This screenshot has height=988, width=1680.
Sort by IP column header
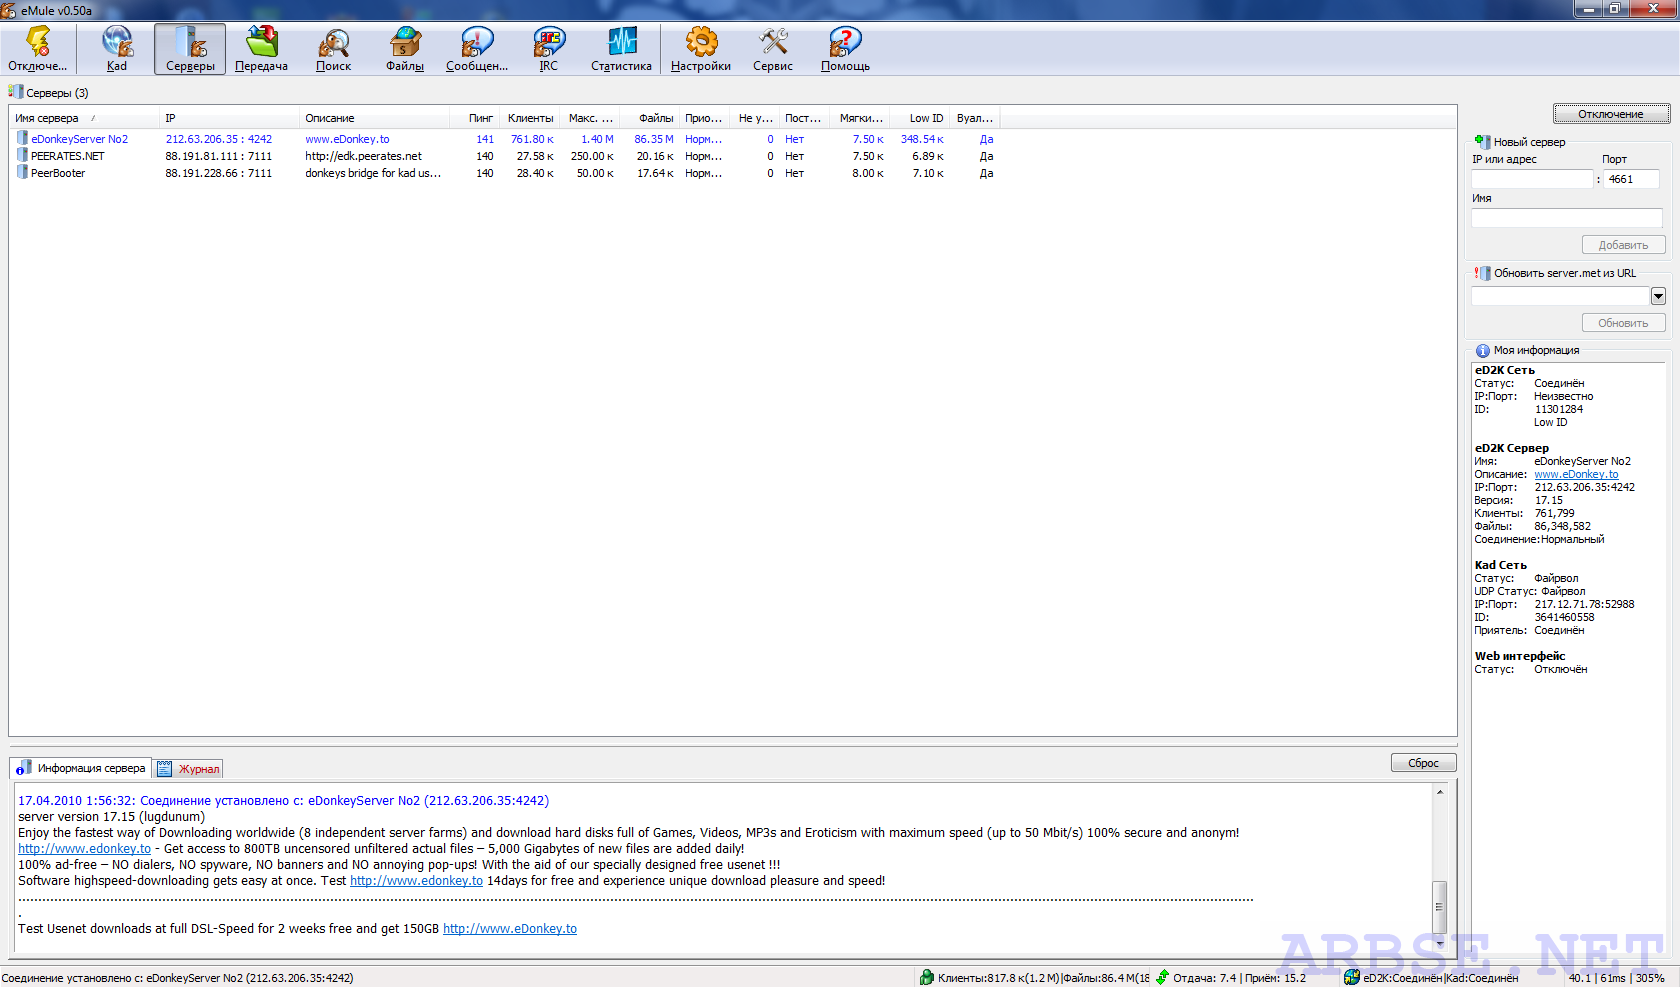pyautogui.click(x=229, y=118)
